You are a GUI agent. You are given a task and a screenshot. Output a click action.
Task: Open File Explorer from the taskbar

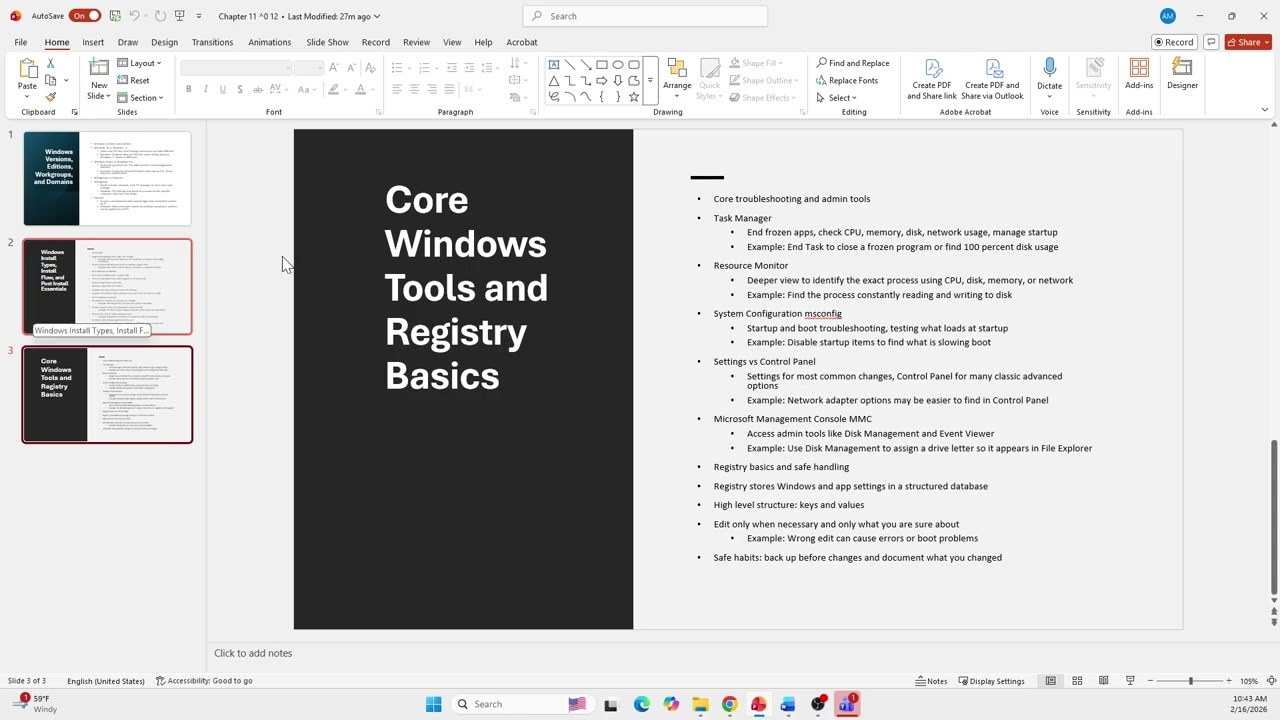point(700,704)
